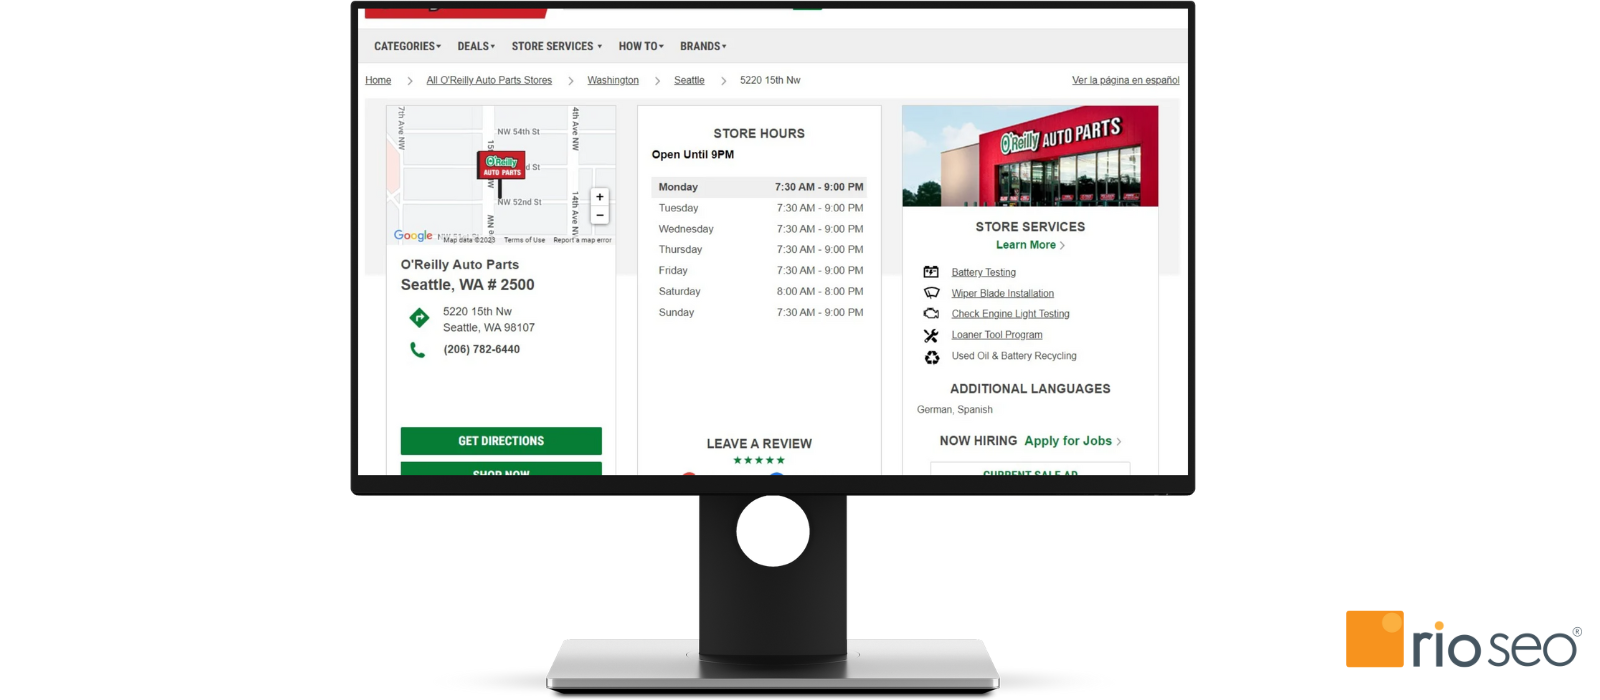
Task: Select Seattle breadcrumb link
Action: (x=689, y=80)
